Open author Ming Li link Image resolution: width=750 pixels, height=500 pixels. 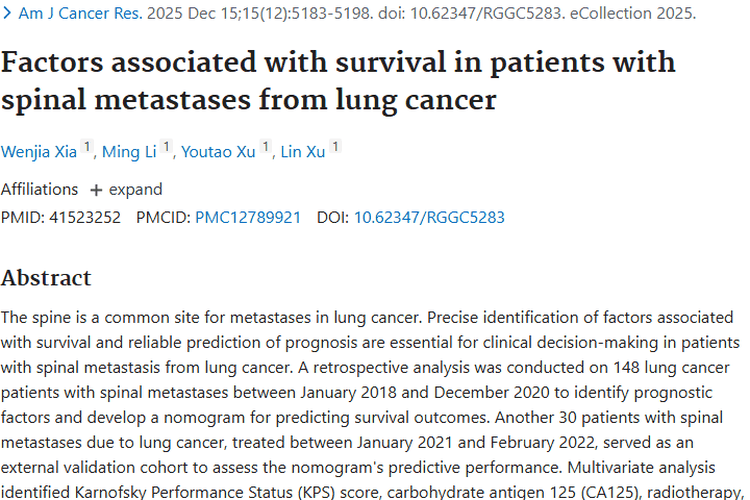coord(129,152)
